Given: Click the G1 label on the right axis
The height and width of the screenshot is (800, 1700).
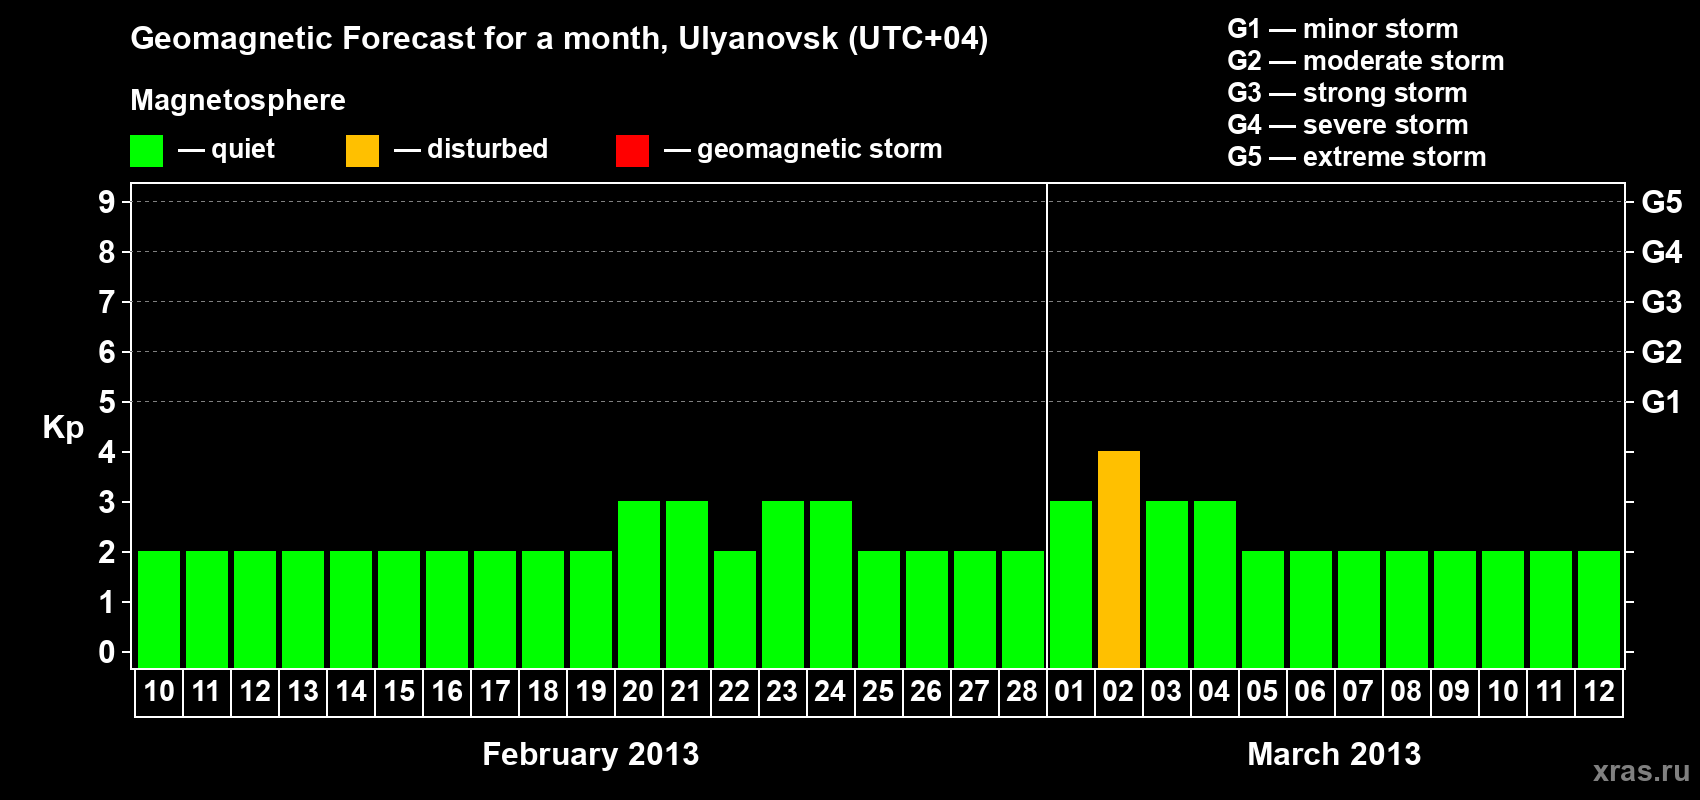Looking at the screenshot, I should (1661, 402).
